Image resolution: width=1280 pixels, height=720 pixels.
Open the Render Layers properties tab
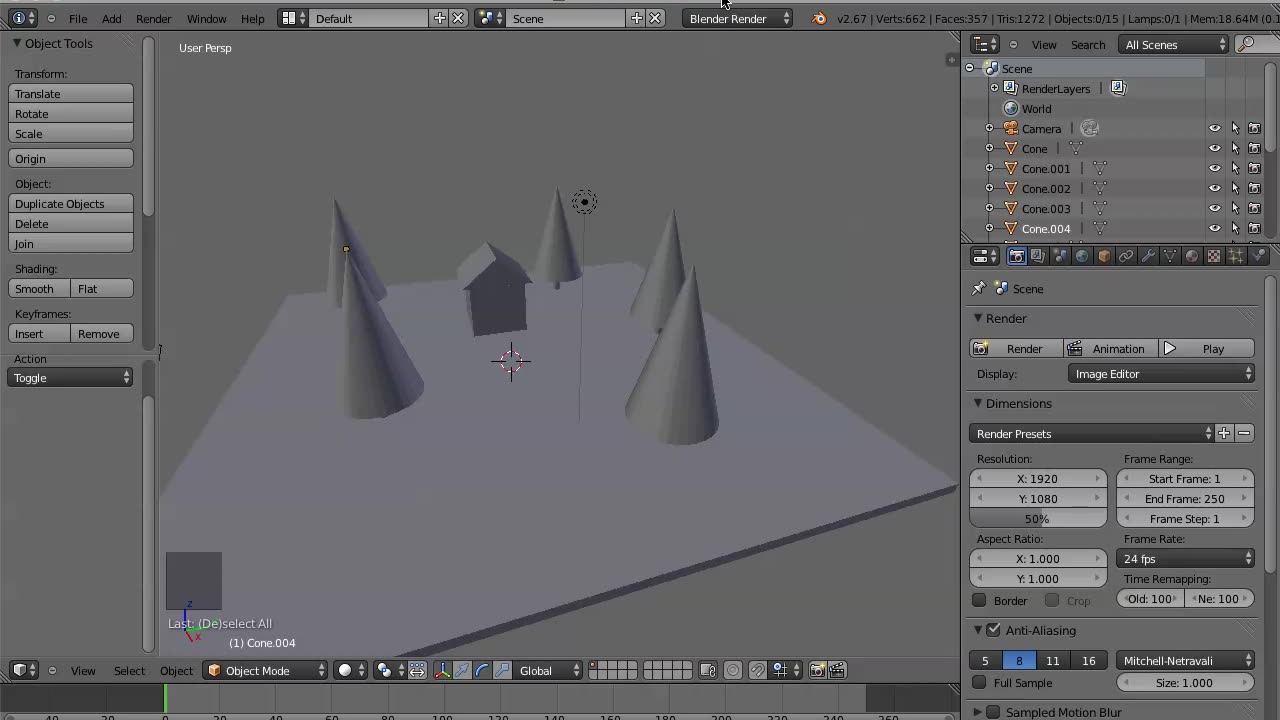point(1038,257)
